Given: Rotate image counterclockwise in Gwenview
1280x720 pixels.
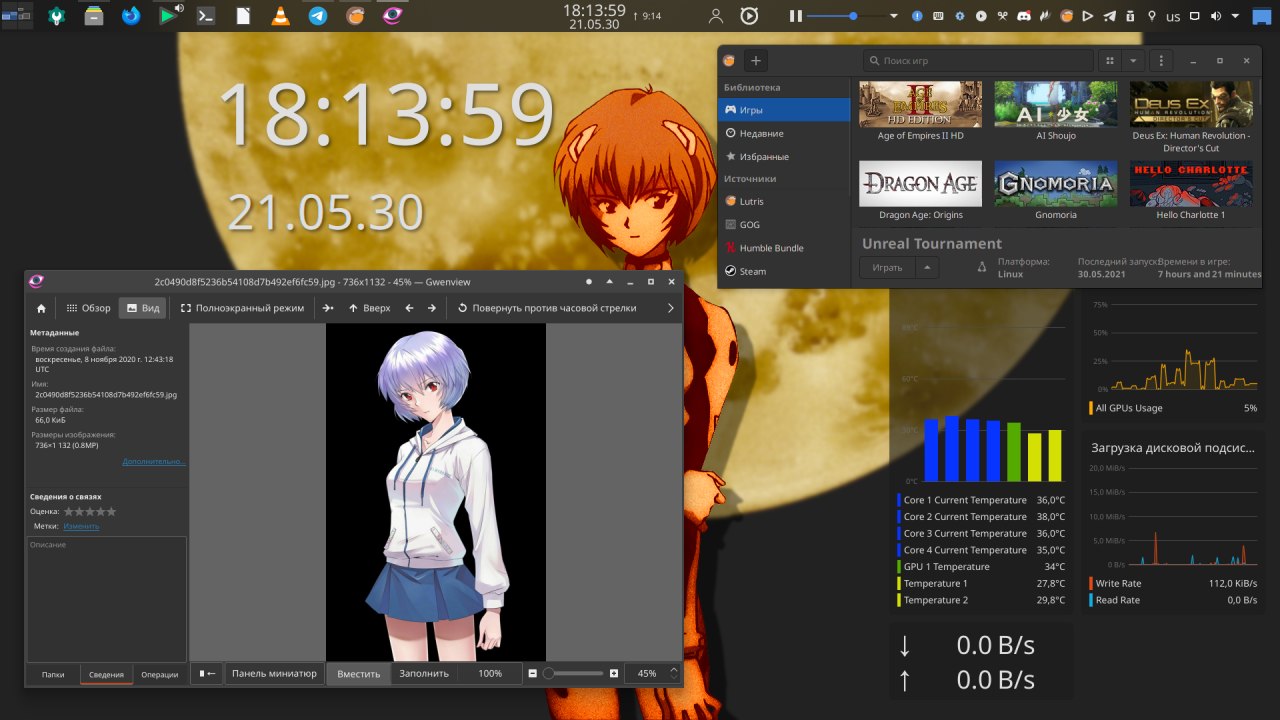Looking at the screenshot, I should coord(547,308).
